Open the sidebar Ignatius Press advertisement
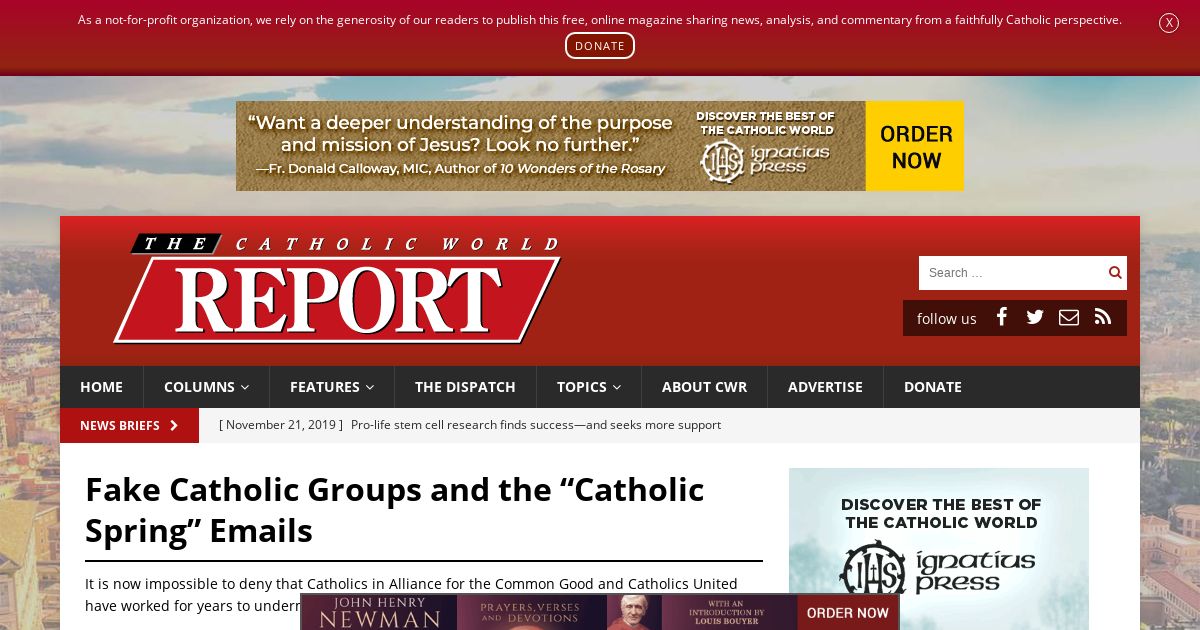 click(939, 549)
